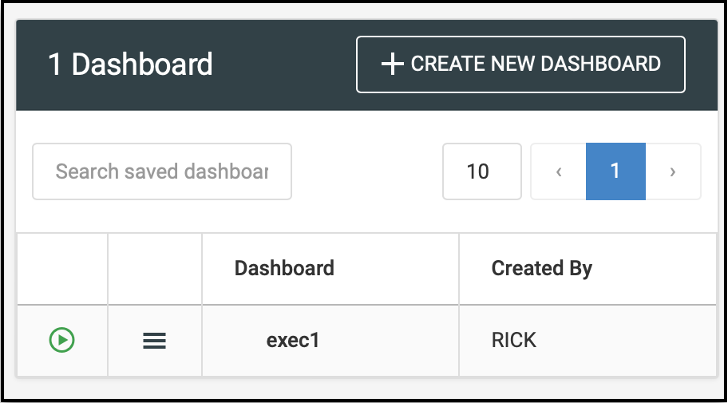Click the "1 Dashboard" heading text
The height and width of the screenshot is (403, 727).
[x=130, y=64]
